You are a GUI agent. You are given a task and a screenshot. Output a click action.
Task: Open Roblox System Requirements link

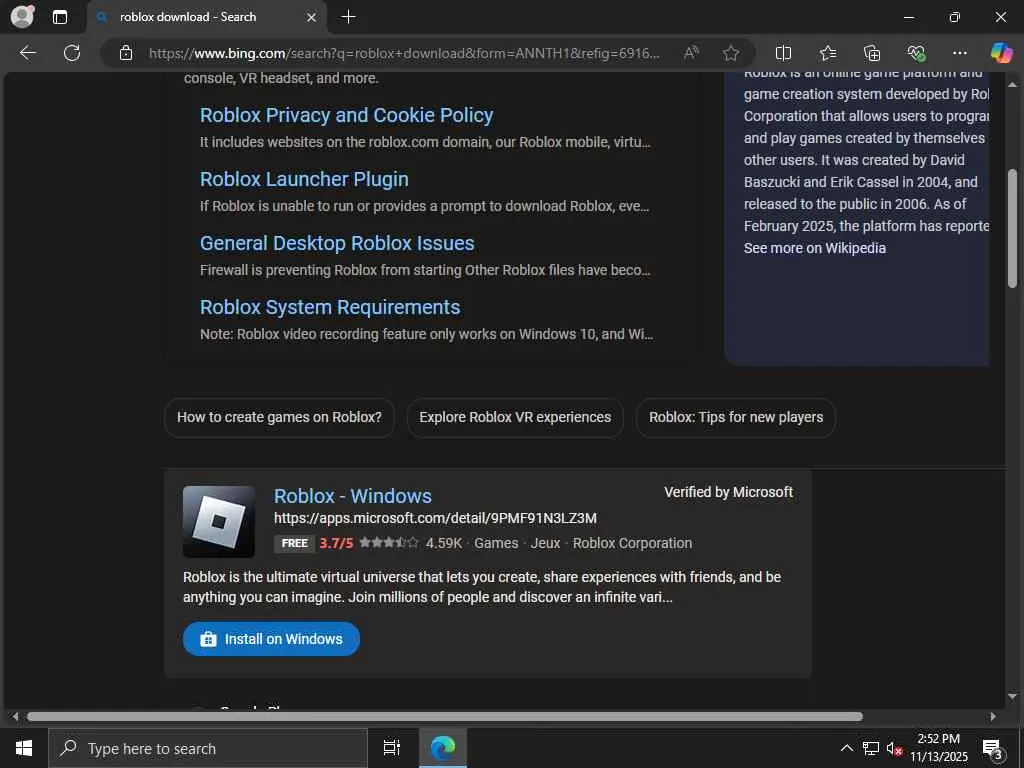pyautogui.click(x=330, y=307)
